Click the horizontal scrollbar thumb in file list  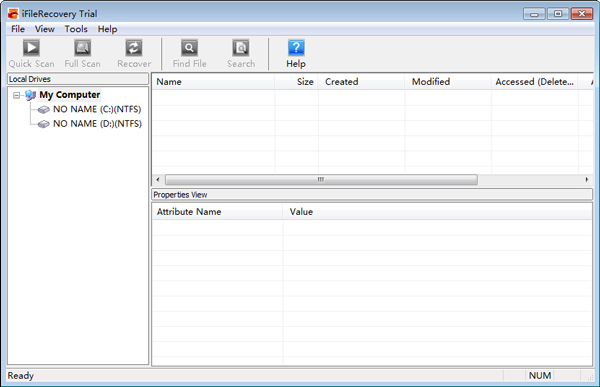[x=321, y=180]
